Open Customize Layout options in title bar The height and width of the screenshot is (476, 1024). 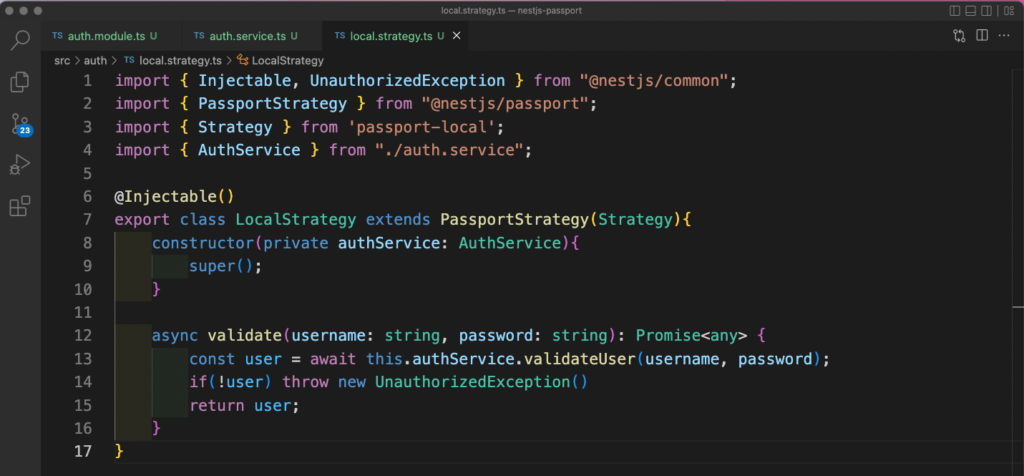click(x=1008, y=11)
